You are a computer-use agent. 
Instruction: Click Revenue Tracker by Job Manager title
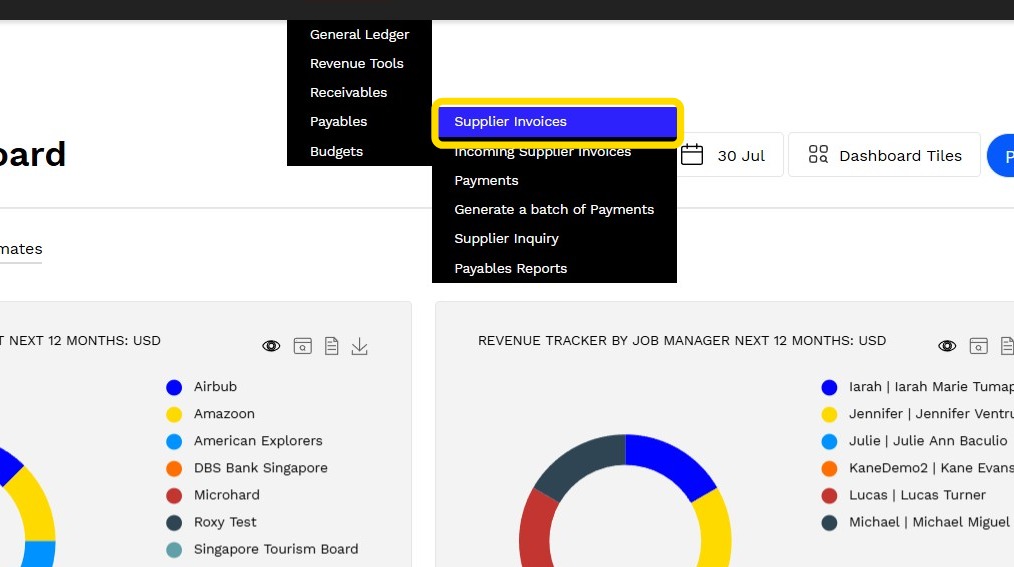pyautogui.click(x=682, y=341)
